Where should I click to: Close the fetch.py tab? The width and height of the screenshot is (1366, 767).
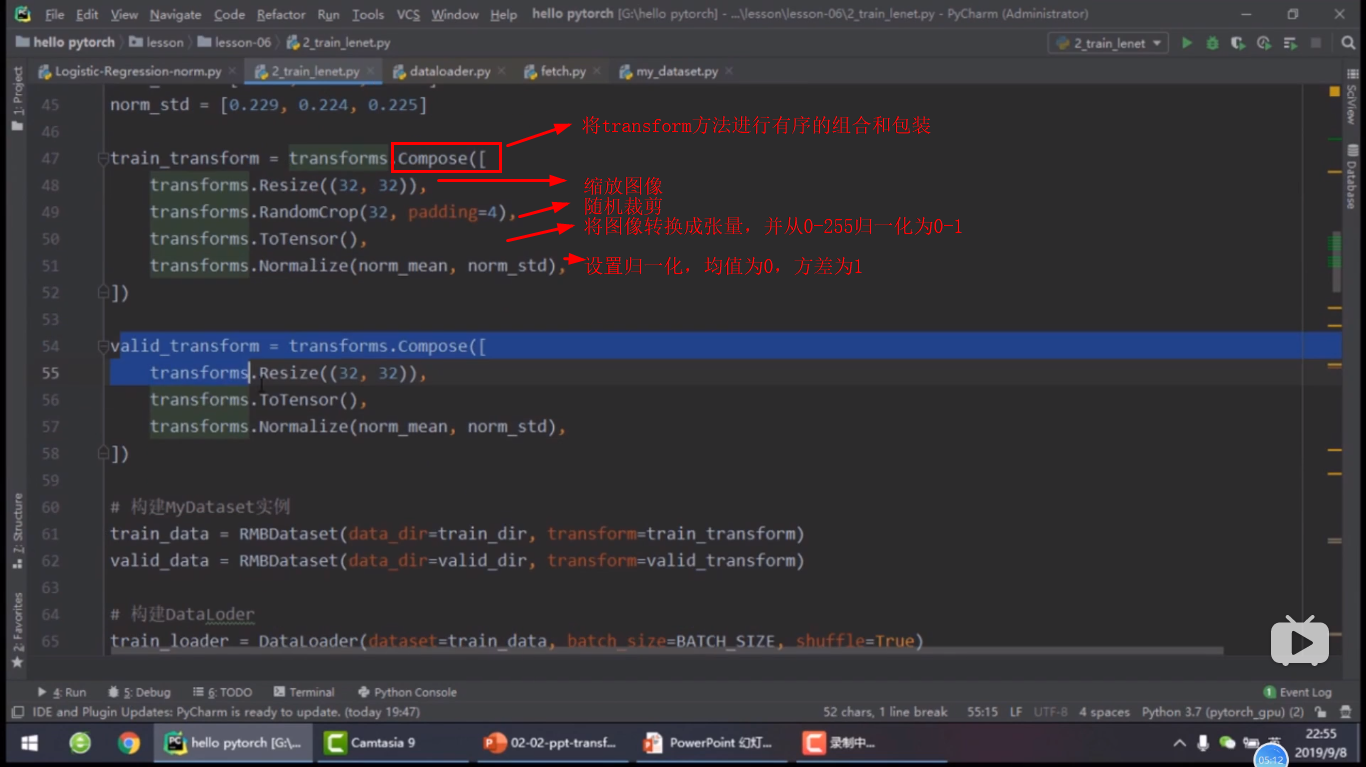(597, 71)
